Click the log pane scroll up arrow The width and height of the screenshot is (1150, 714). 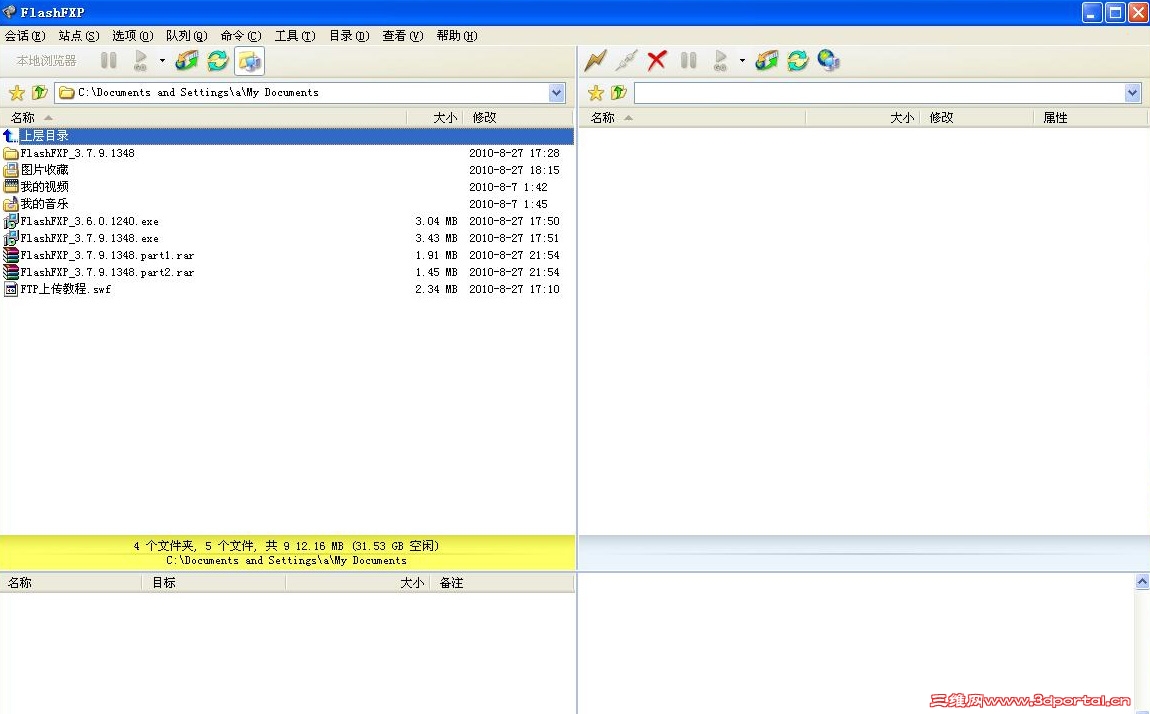click(1142, 581)
